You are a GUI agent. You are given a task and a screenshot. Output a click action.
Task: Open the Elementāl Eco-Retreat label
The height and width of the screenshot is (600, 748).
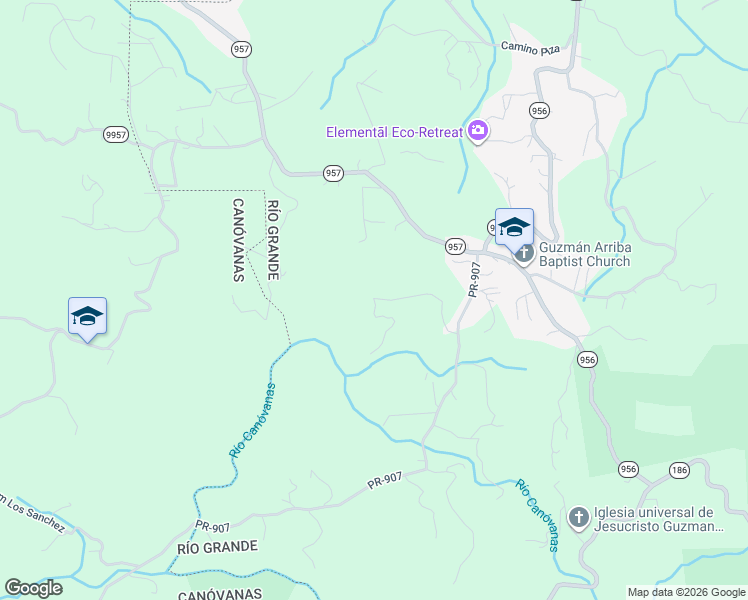pos(394,132)
